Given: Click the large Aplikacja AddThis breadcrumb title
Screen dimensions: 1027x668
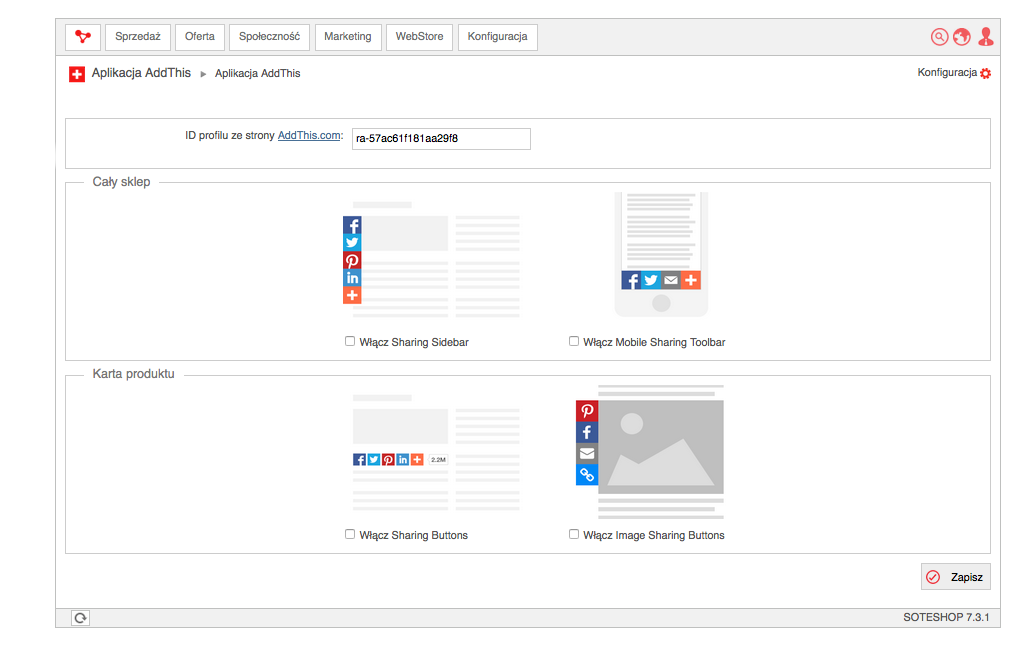Looking at the screenshot, I should [141, 73].
